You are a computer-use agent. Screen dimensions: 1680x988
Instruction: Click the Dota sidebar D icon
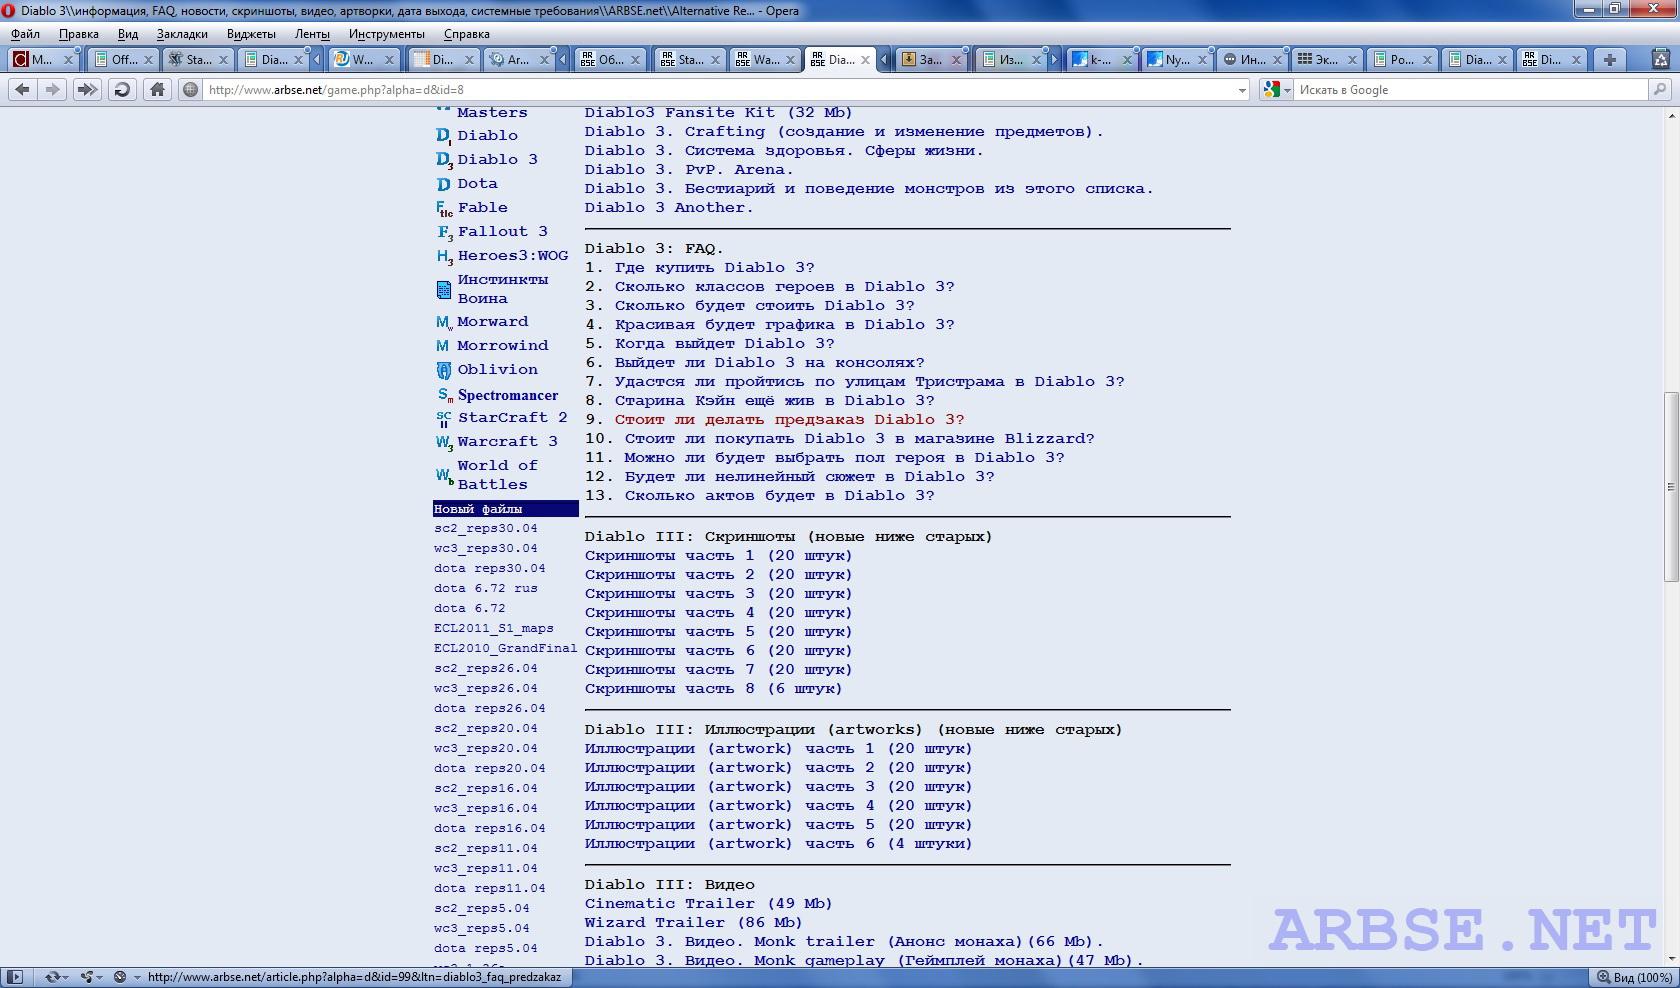point(444,184)
